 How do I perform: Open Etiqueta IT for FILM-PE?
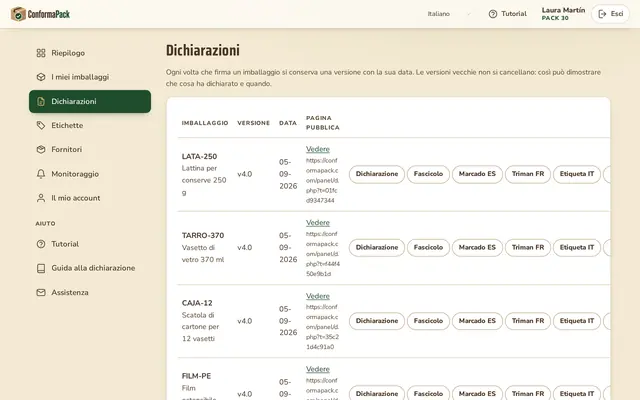coord(577,393)
